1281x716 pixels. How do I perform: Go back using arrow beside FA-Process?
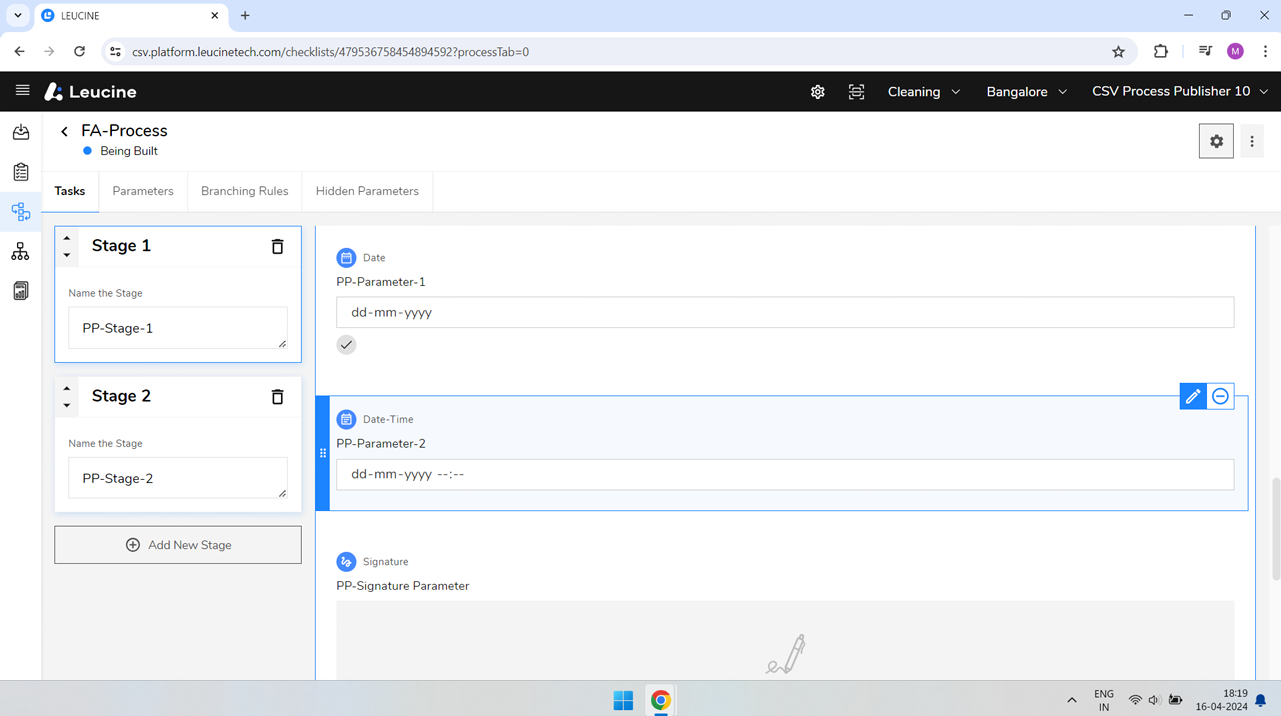pyautogui.click(x=65, y=131)
